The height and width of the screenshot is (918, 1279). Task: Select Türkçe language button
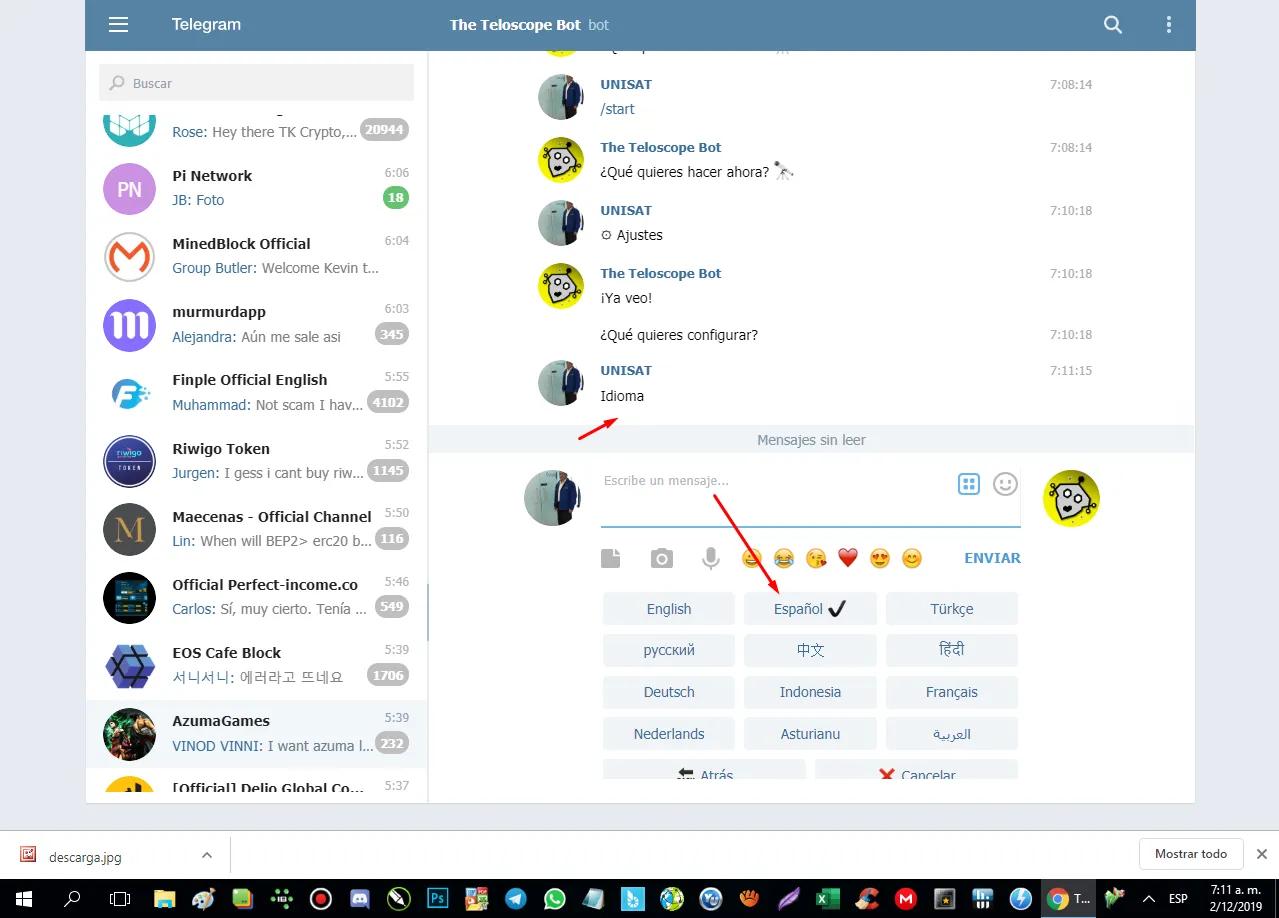[952, 609]
